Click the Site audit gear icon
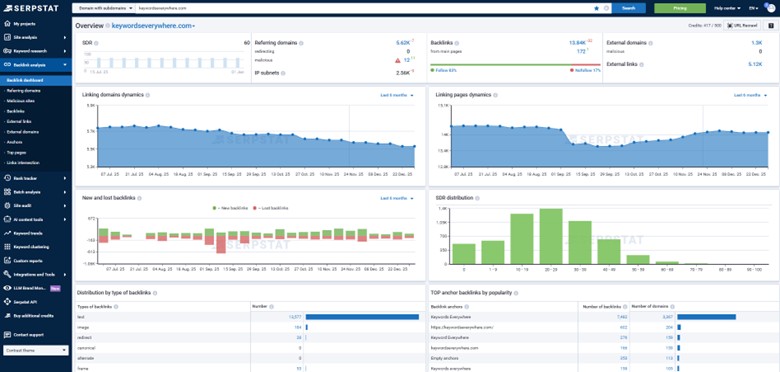The image size is (780, 372). pos(7,205)
